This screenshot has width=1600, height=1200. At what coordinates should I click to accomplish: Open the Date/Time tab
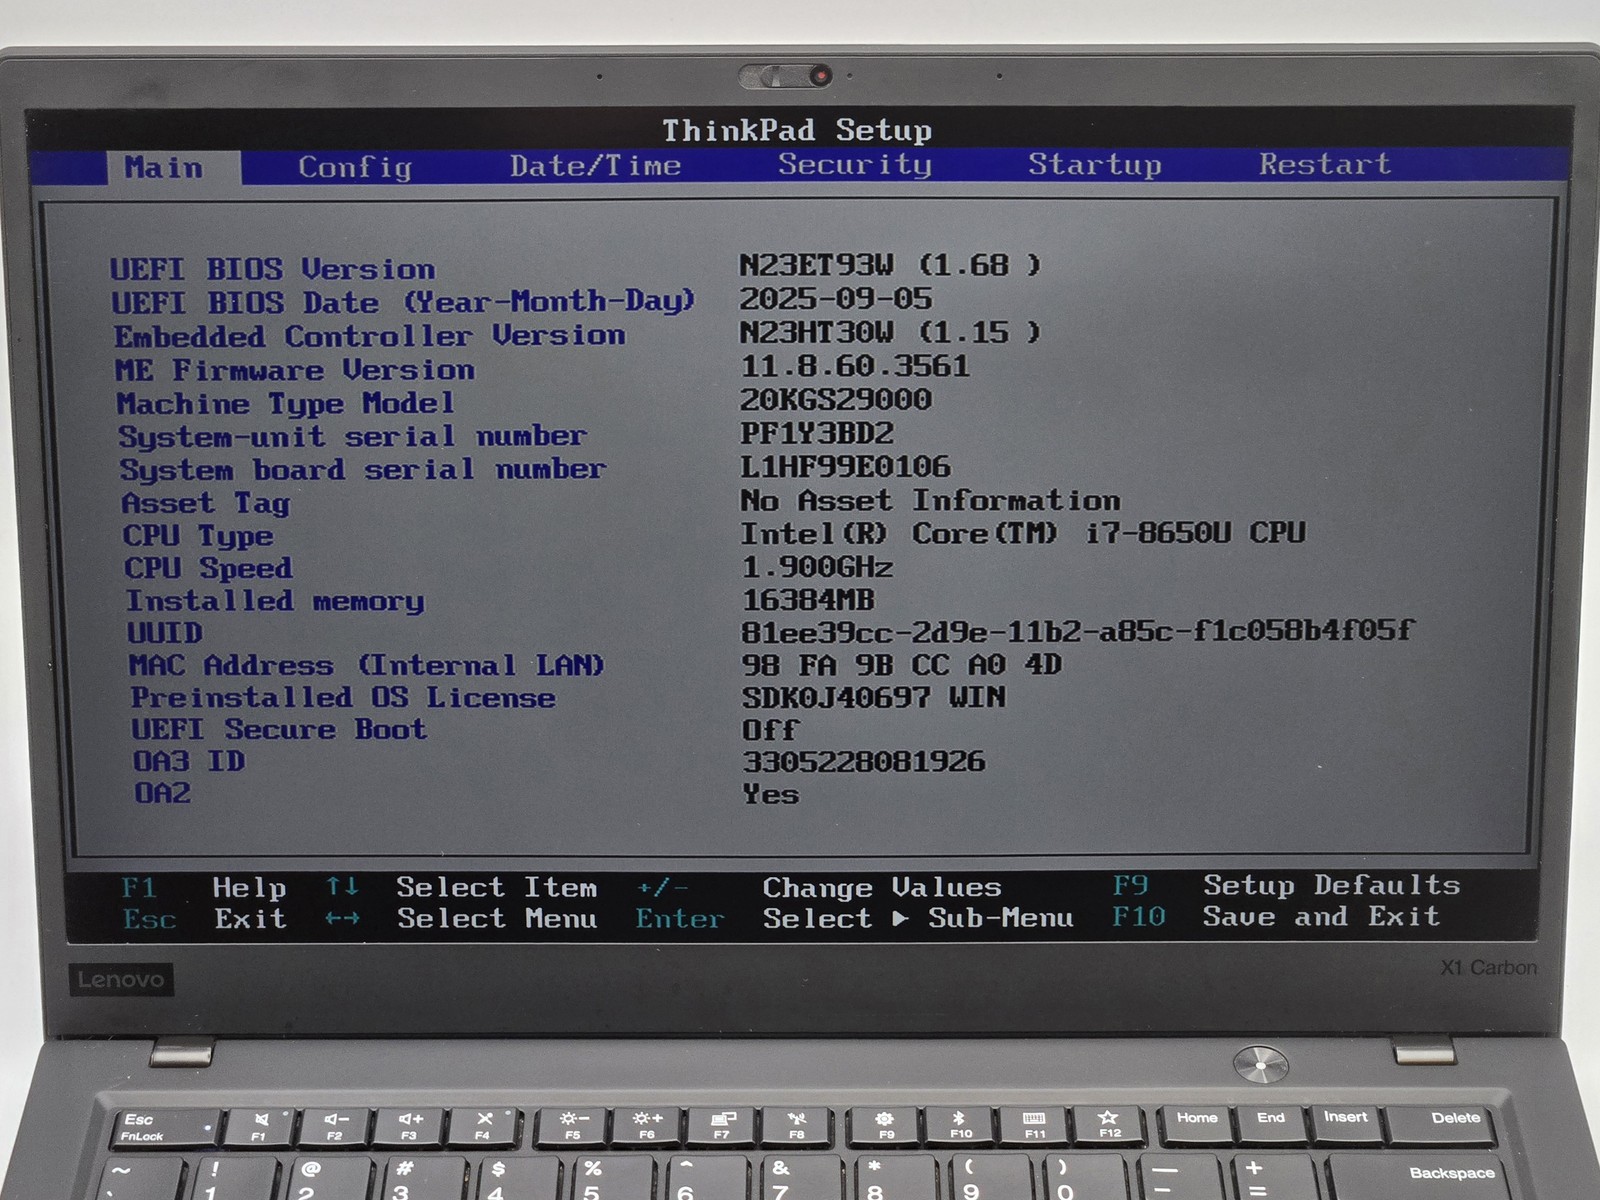(x=596, y=165)
